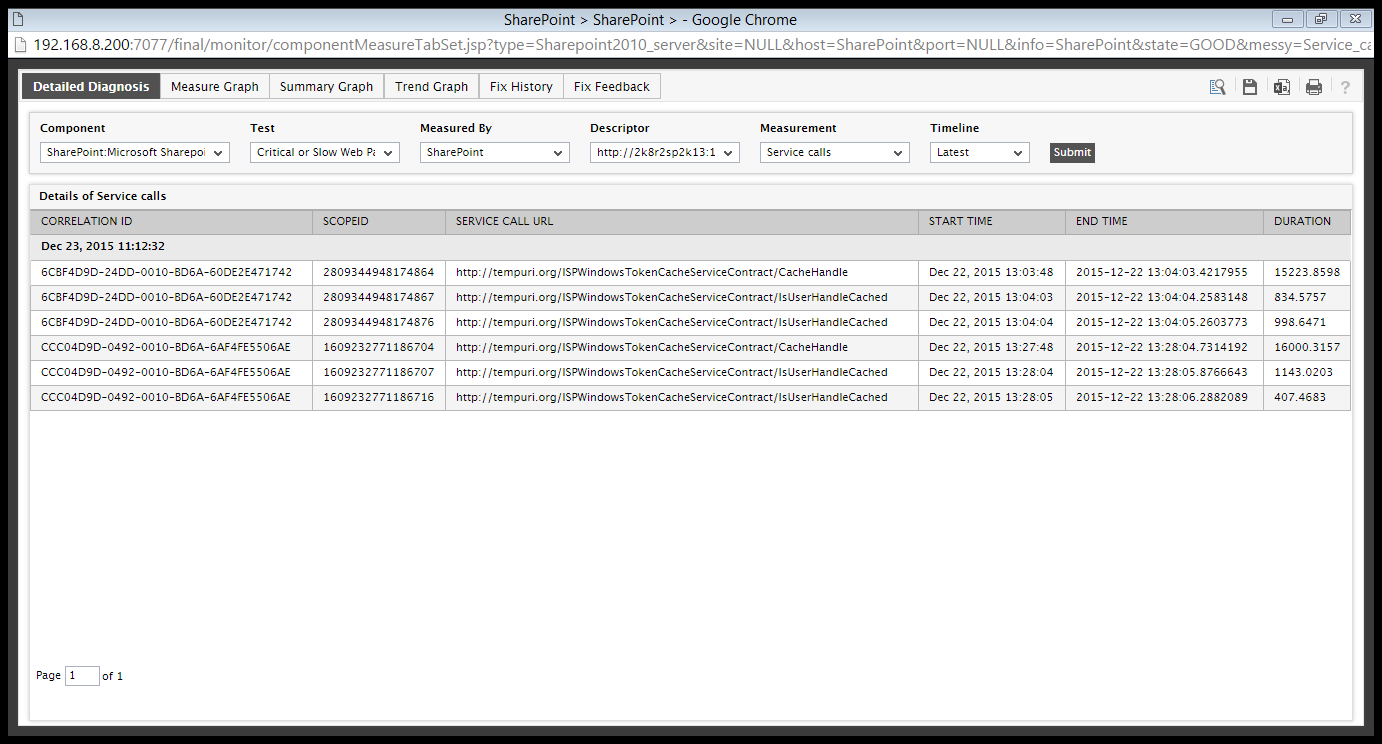Click the duration value 1143.0203
The image size is (1382, 744).
(1303, 372)
